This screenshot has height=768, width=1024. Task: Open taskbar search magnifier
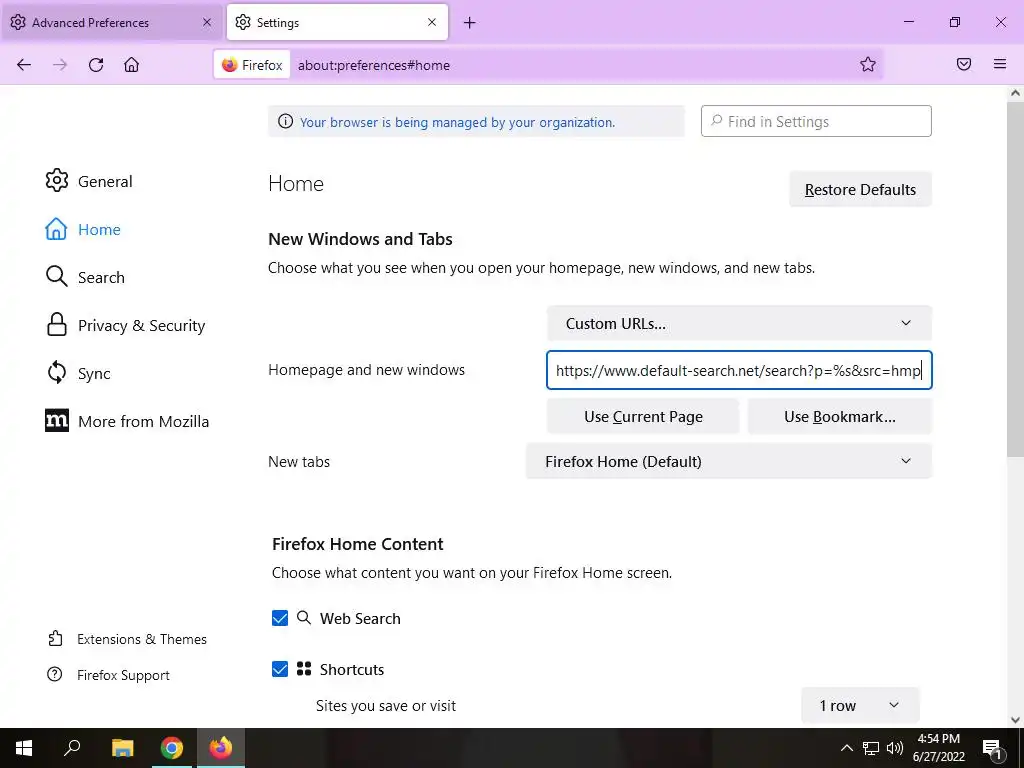pos(72,747)
